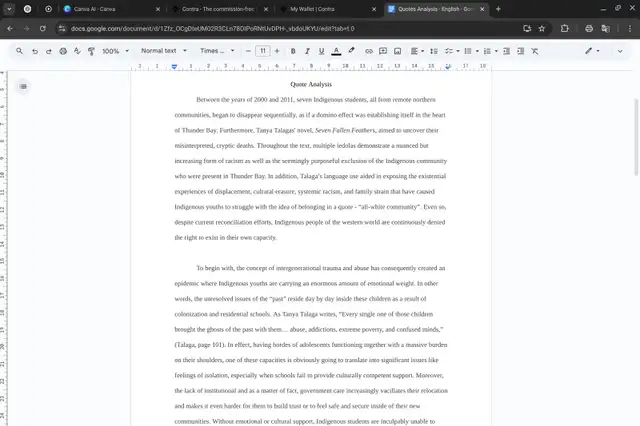The image size is (640, 426).
Task: Open the editing mode pencil dropdown
Action: [592, 51]
